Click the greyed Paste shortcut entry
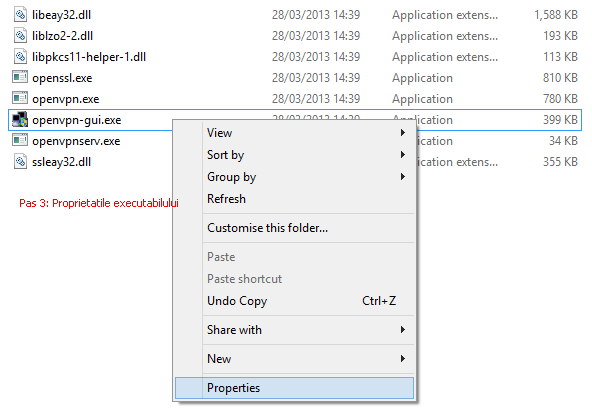The image size is (592, 418). pyautogui.click(x=294, y=279)
